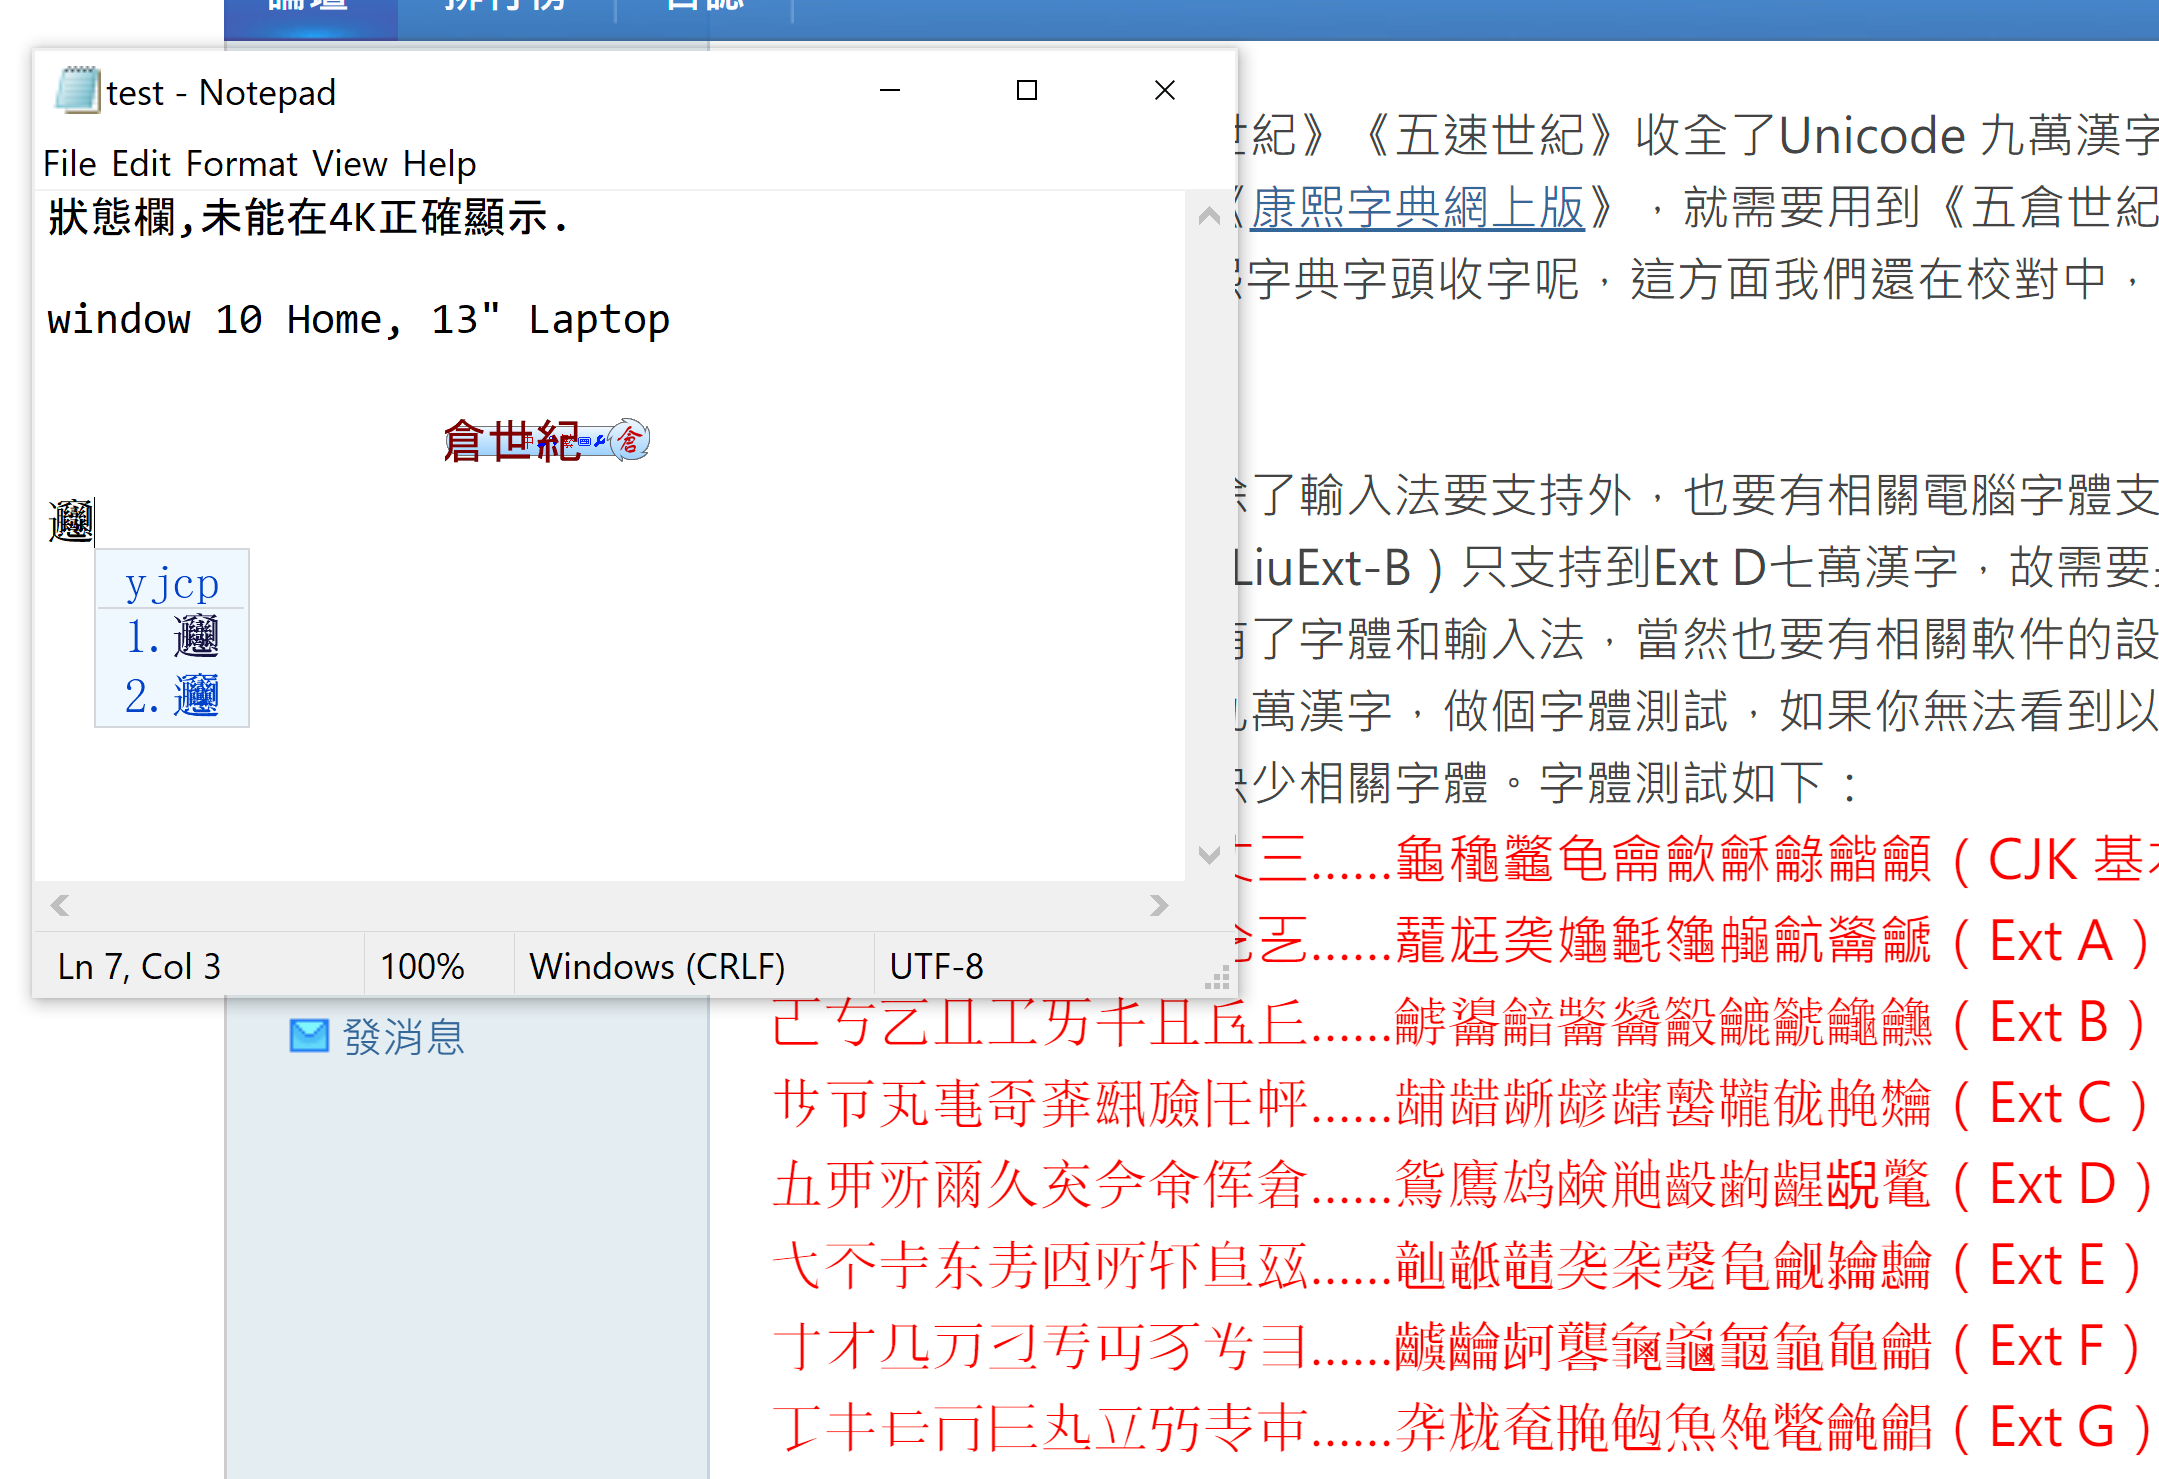
Task: Click Notepad horizontal scrollbar right arrow
Action: click(1159, 905)
